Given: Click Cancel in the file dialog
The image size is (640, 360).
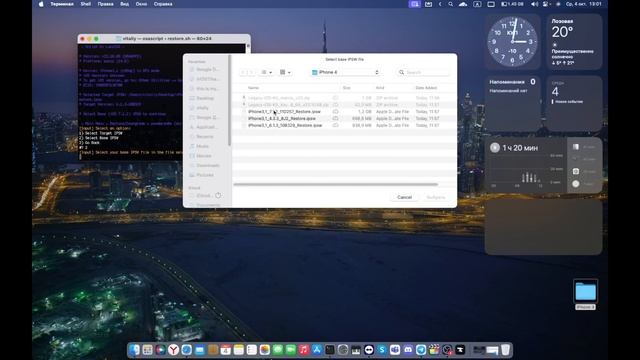Looking at the screenshot, I should pyautogui.click(x=404, y=197).
